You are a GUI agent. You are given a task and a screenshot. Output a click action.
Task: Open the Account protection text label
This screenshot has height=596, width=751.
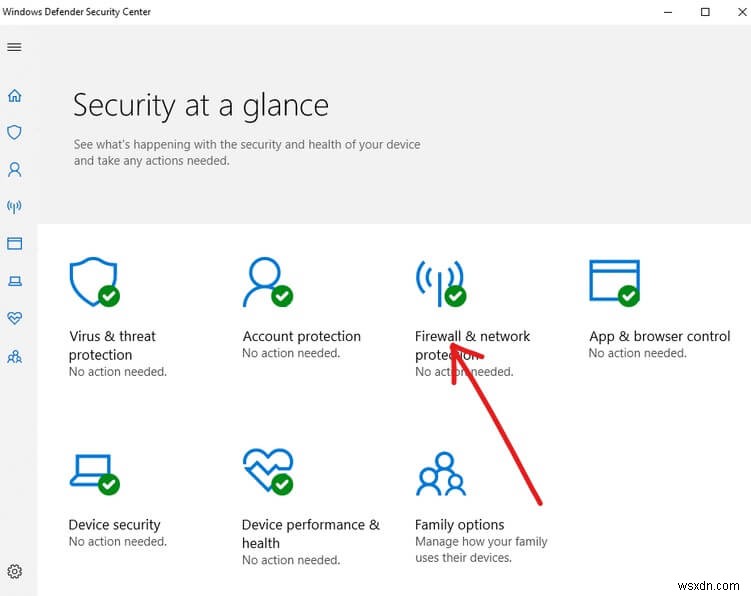[x=301, y=337]
